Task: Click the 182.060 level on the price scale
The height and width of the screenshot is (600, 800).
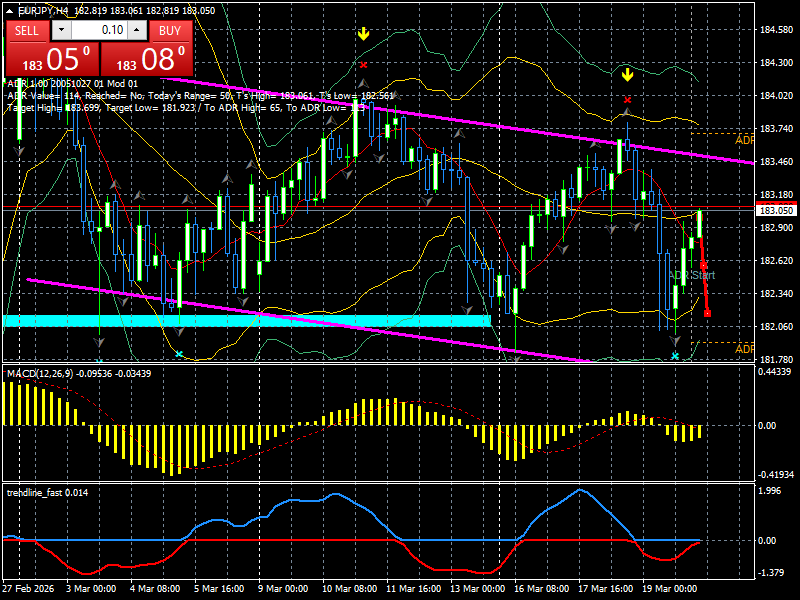Action: point(777,327)
